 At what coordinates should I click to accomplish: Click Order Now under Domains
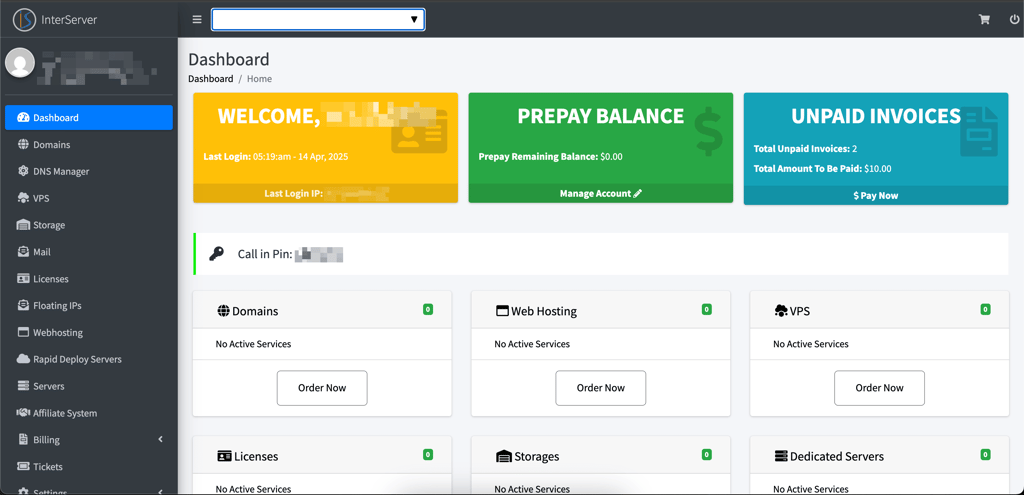point(322,388)
